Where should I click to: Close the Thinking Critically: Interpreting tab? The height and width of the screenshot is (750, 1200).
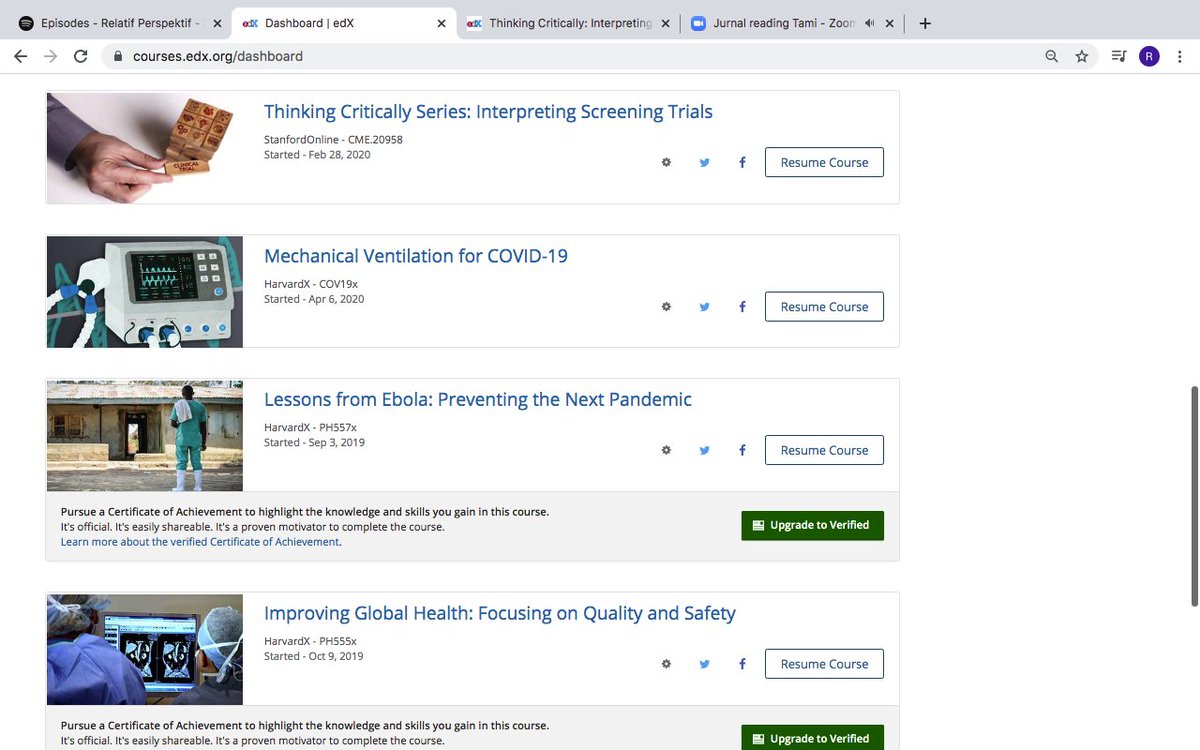[x=666, y=23]
